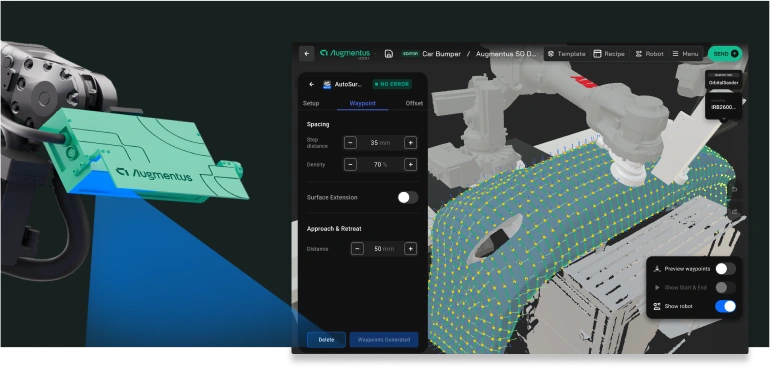Screen dimensions: 770x368
Task: Click the green SEND button
Action: coord(725,54)
